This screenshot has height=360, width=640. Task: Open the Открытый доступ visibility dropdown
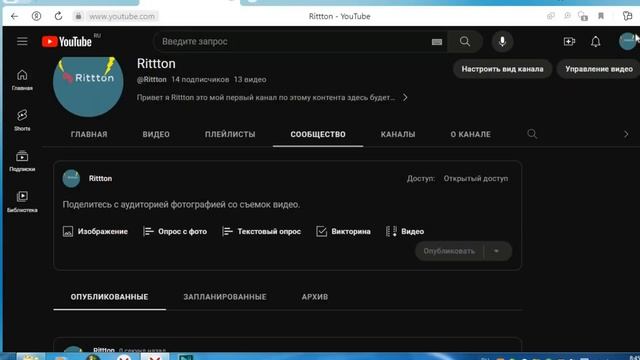(x=476, y=179)
